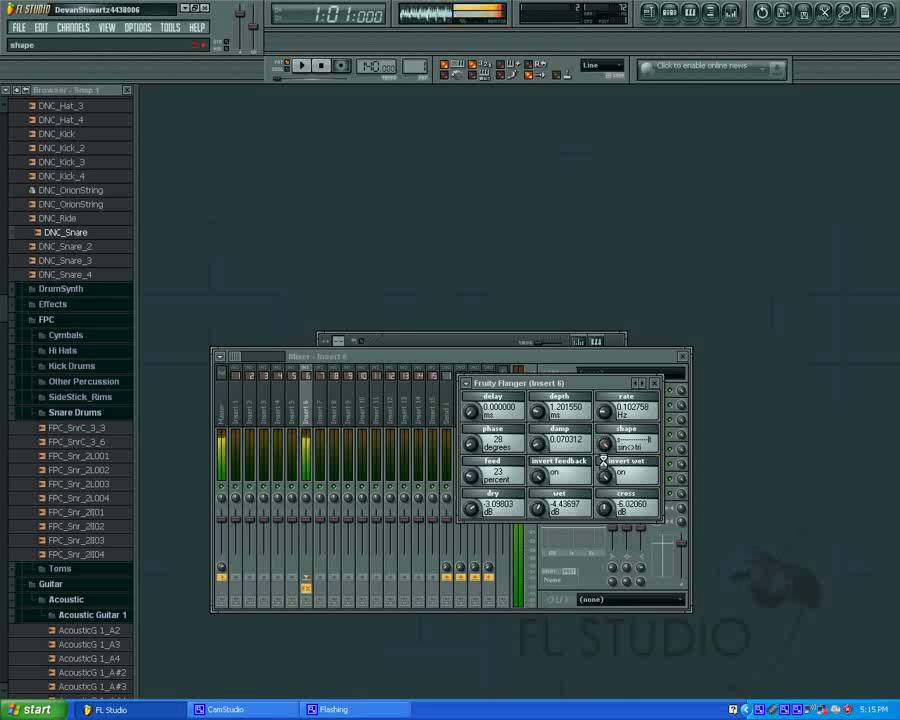Open the Fruity Flanger options menu arrow

466,383
